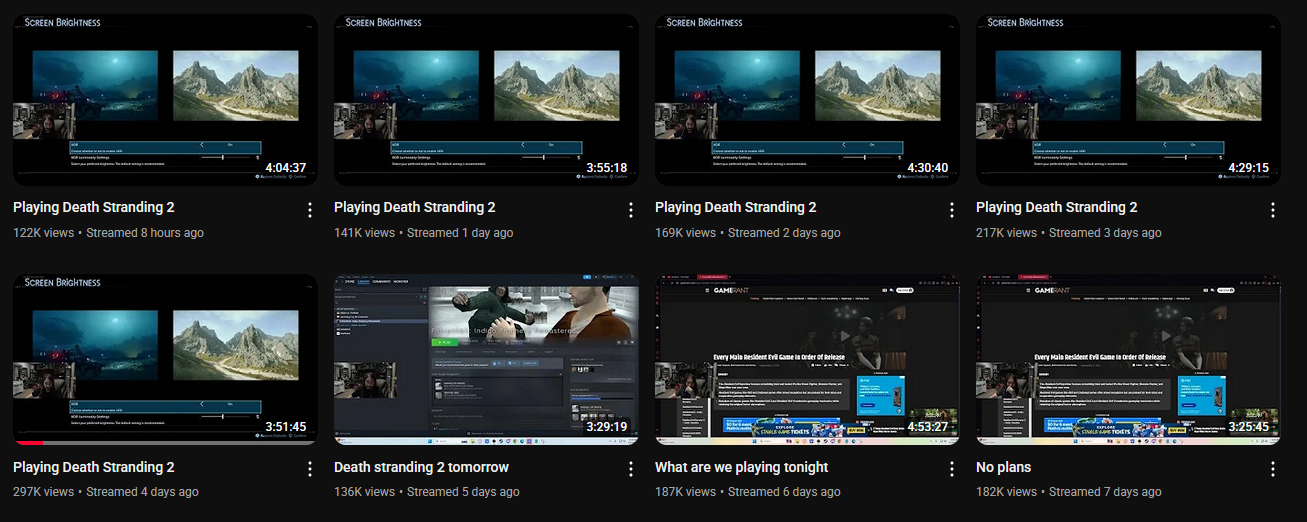Open thumbnail of No plans video
Image resolution: width=1307 pixels, height=522 pixels.
[x=1128, y=359]
